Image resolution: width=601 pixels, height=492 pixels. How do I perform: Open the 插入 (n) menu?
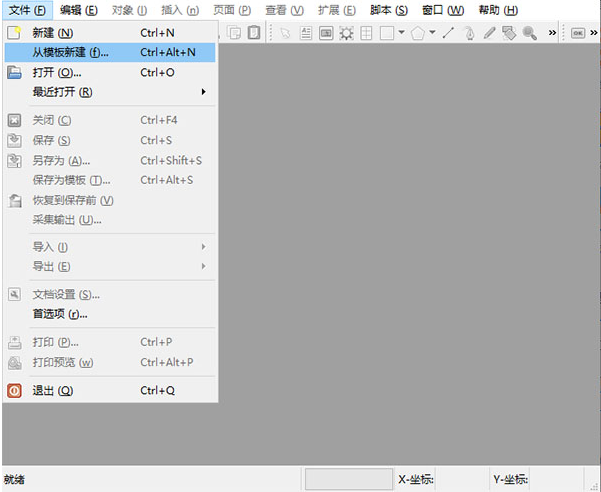coord(180,10)
